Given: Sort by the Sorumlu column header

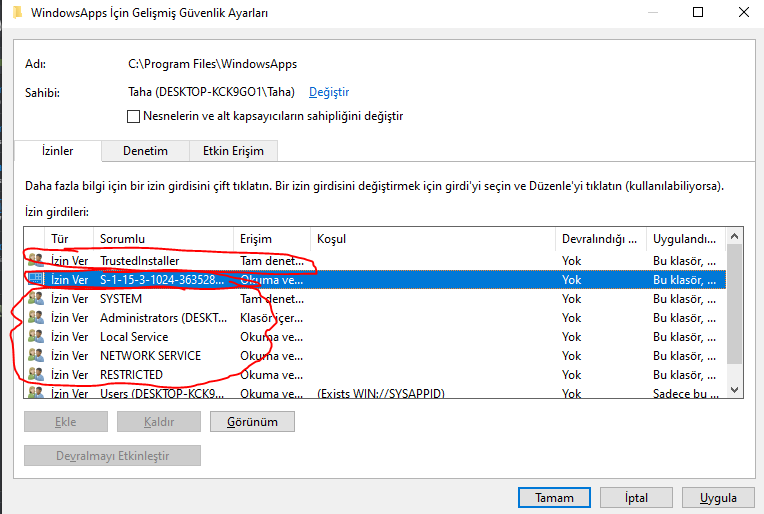Looking at the screenshot, I should [x=163, y=239].
